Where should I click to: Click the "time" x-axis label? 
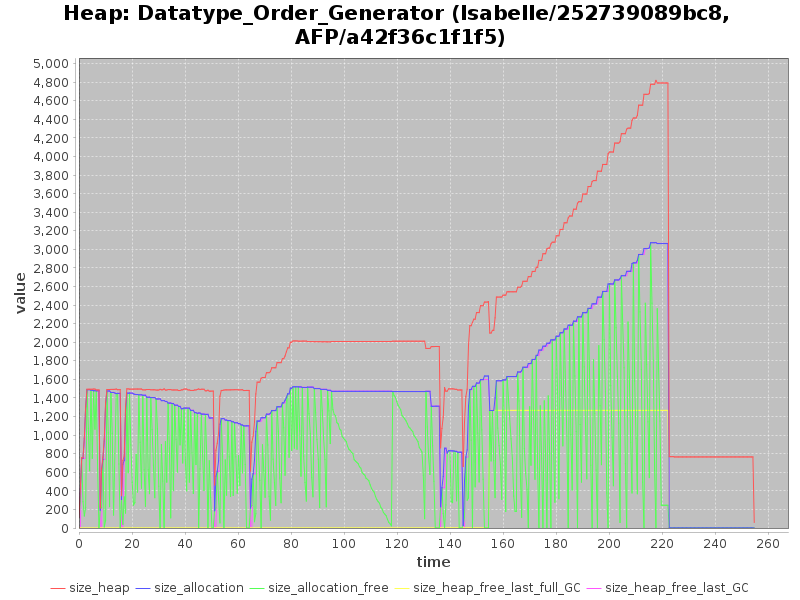(433, 562)
